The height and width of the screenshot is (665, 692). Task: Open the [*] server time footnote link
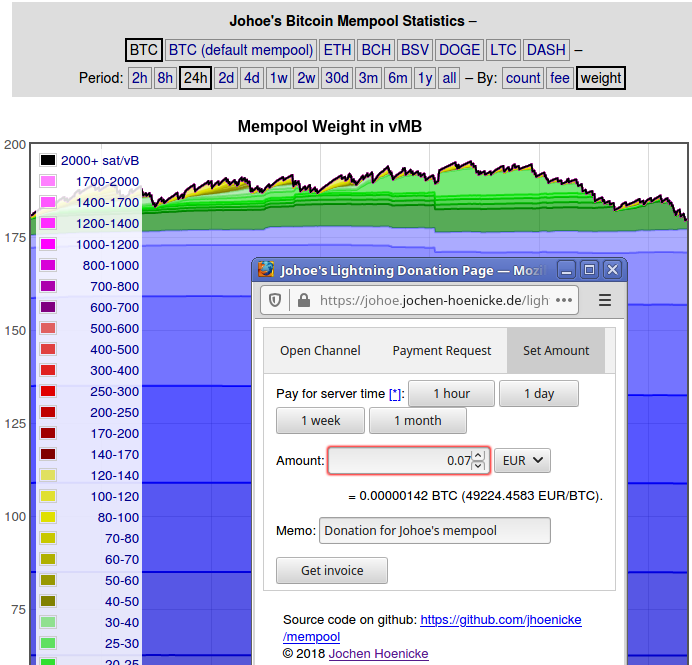click(x=395, y=394)
